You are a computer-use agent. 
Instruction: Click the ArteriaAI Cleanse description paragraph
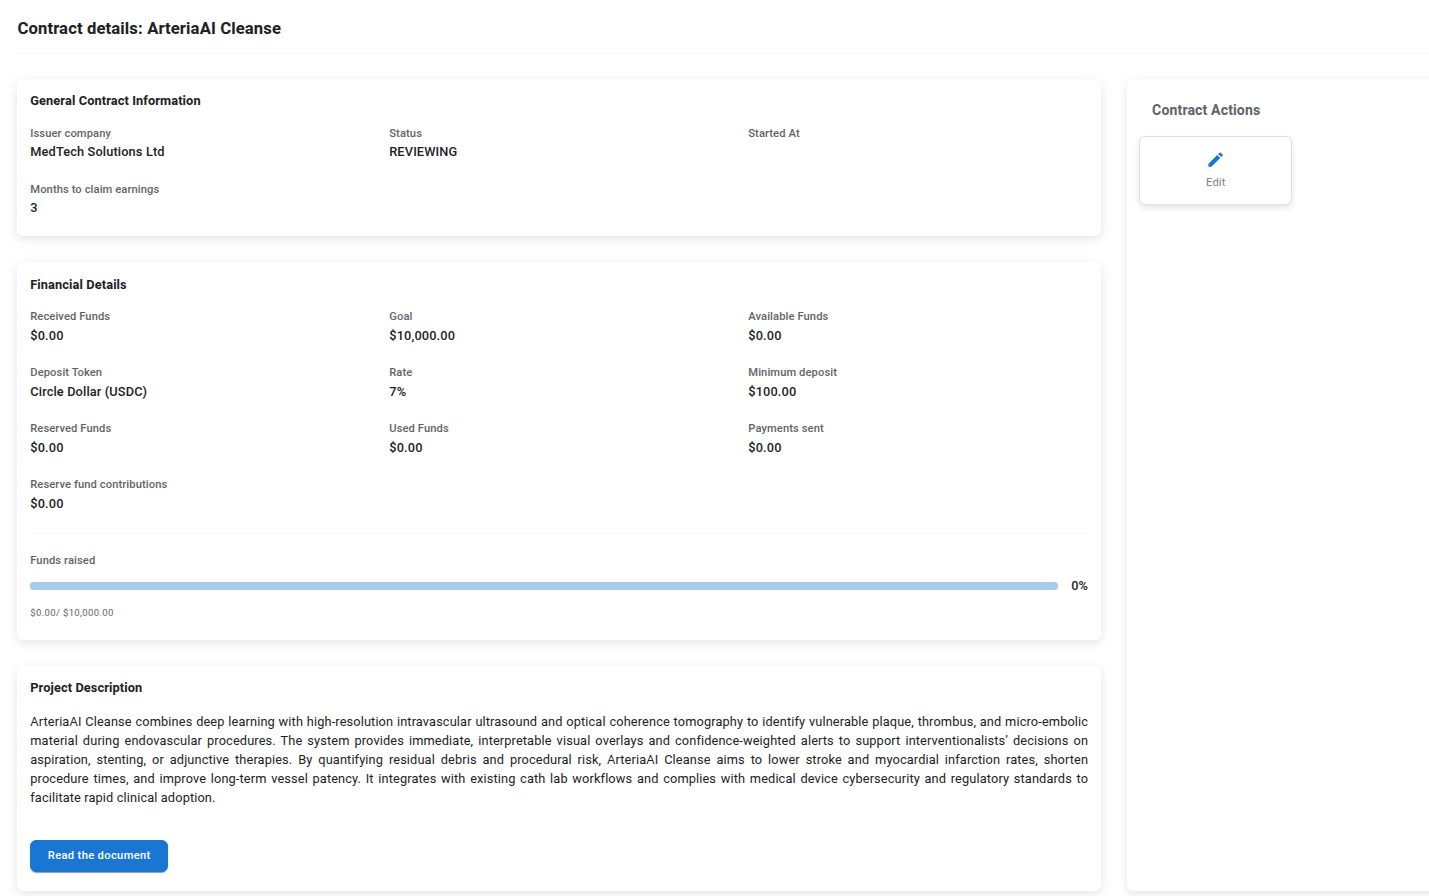(558, 759)
